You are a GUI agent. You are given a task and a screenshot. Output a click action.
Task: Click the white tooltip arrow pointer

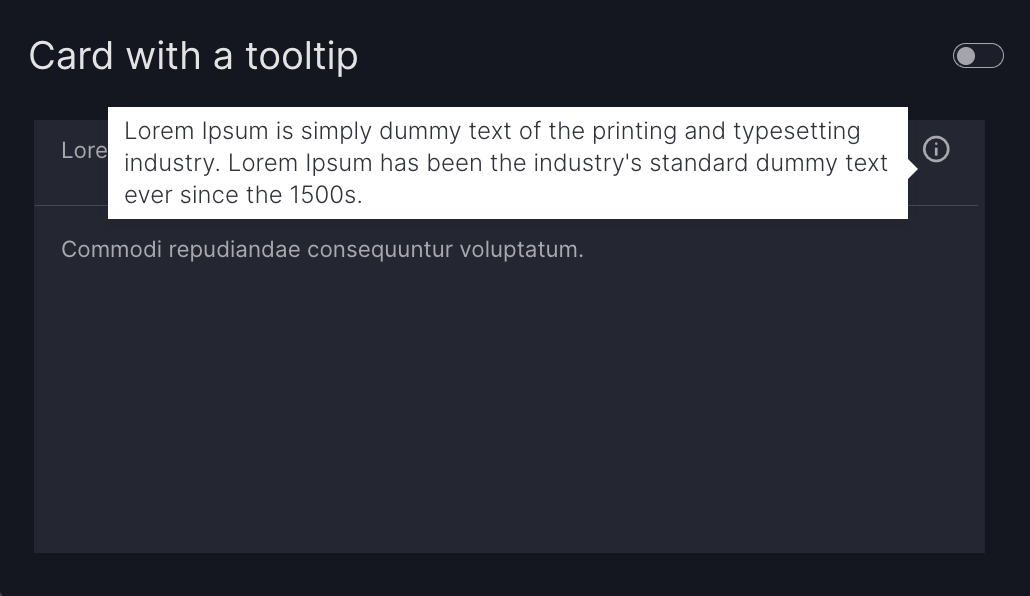point(912,169)
